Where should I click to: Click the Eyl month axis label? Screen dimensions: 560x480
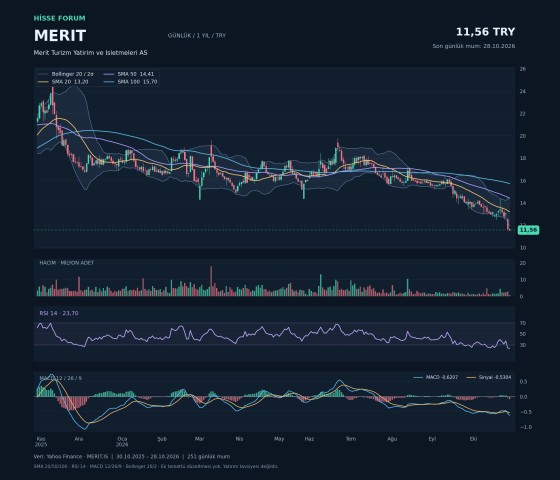coord(432,439)
